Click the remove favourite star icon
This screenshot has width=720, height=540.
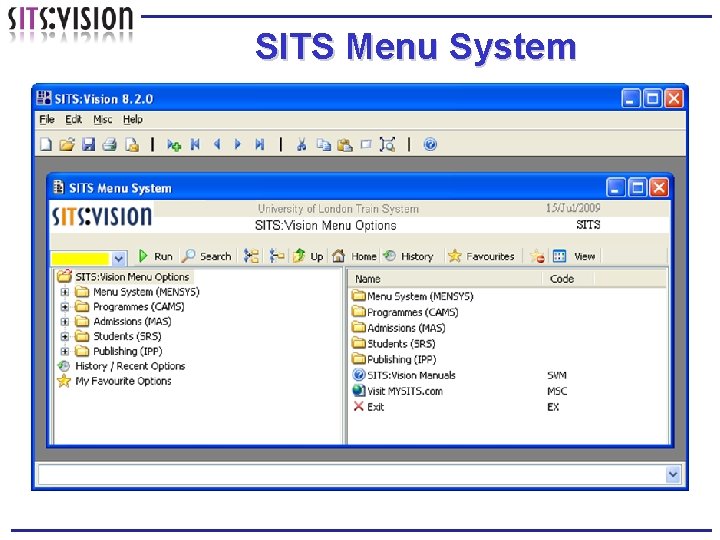click(x=537, y=256)
